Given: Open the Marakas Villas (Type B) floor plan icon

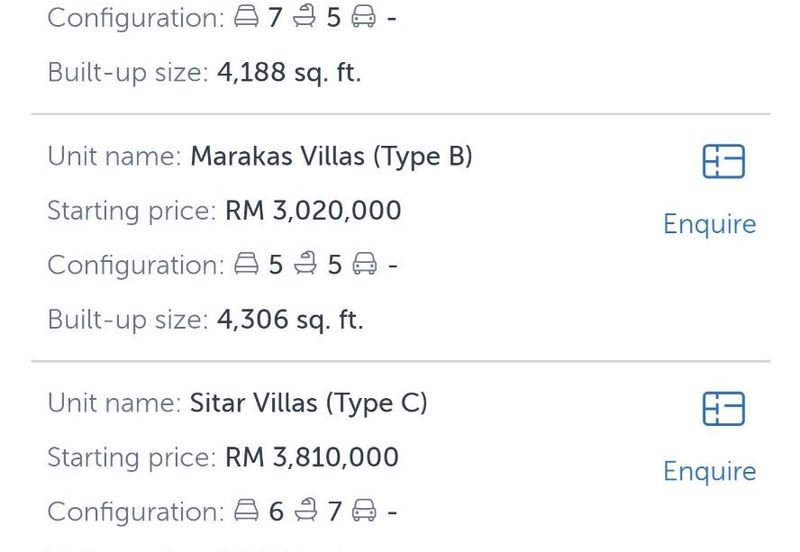Looking at the screenshot, I should [723, 161].
